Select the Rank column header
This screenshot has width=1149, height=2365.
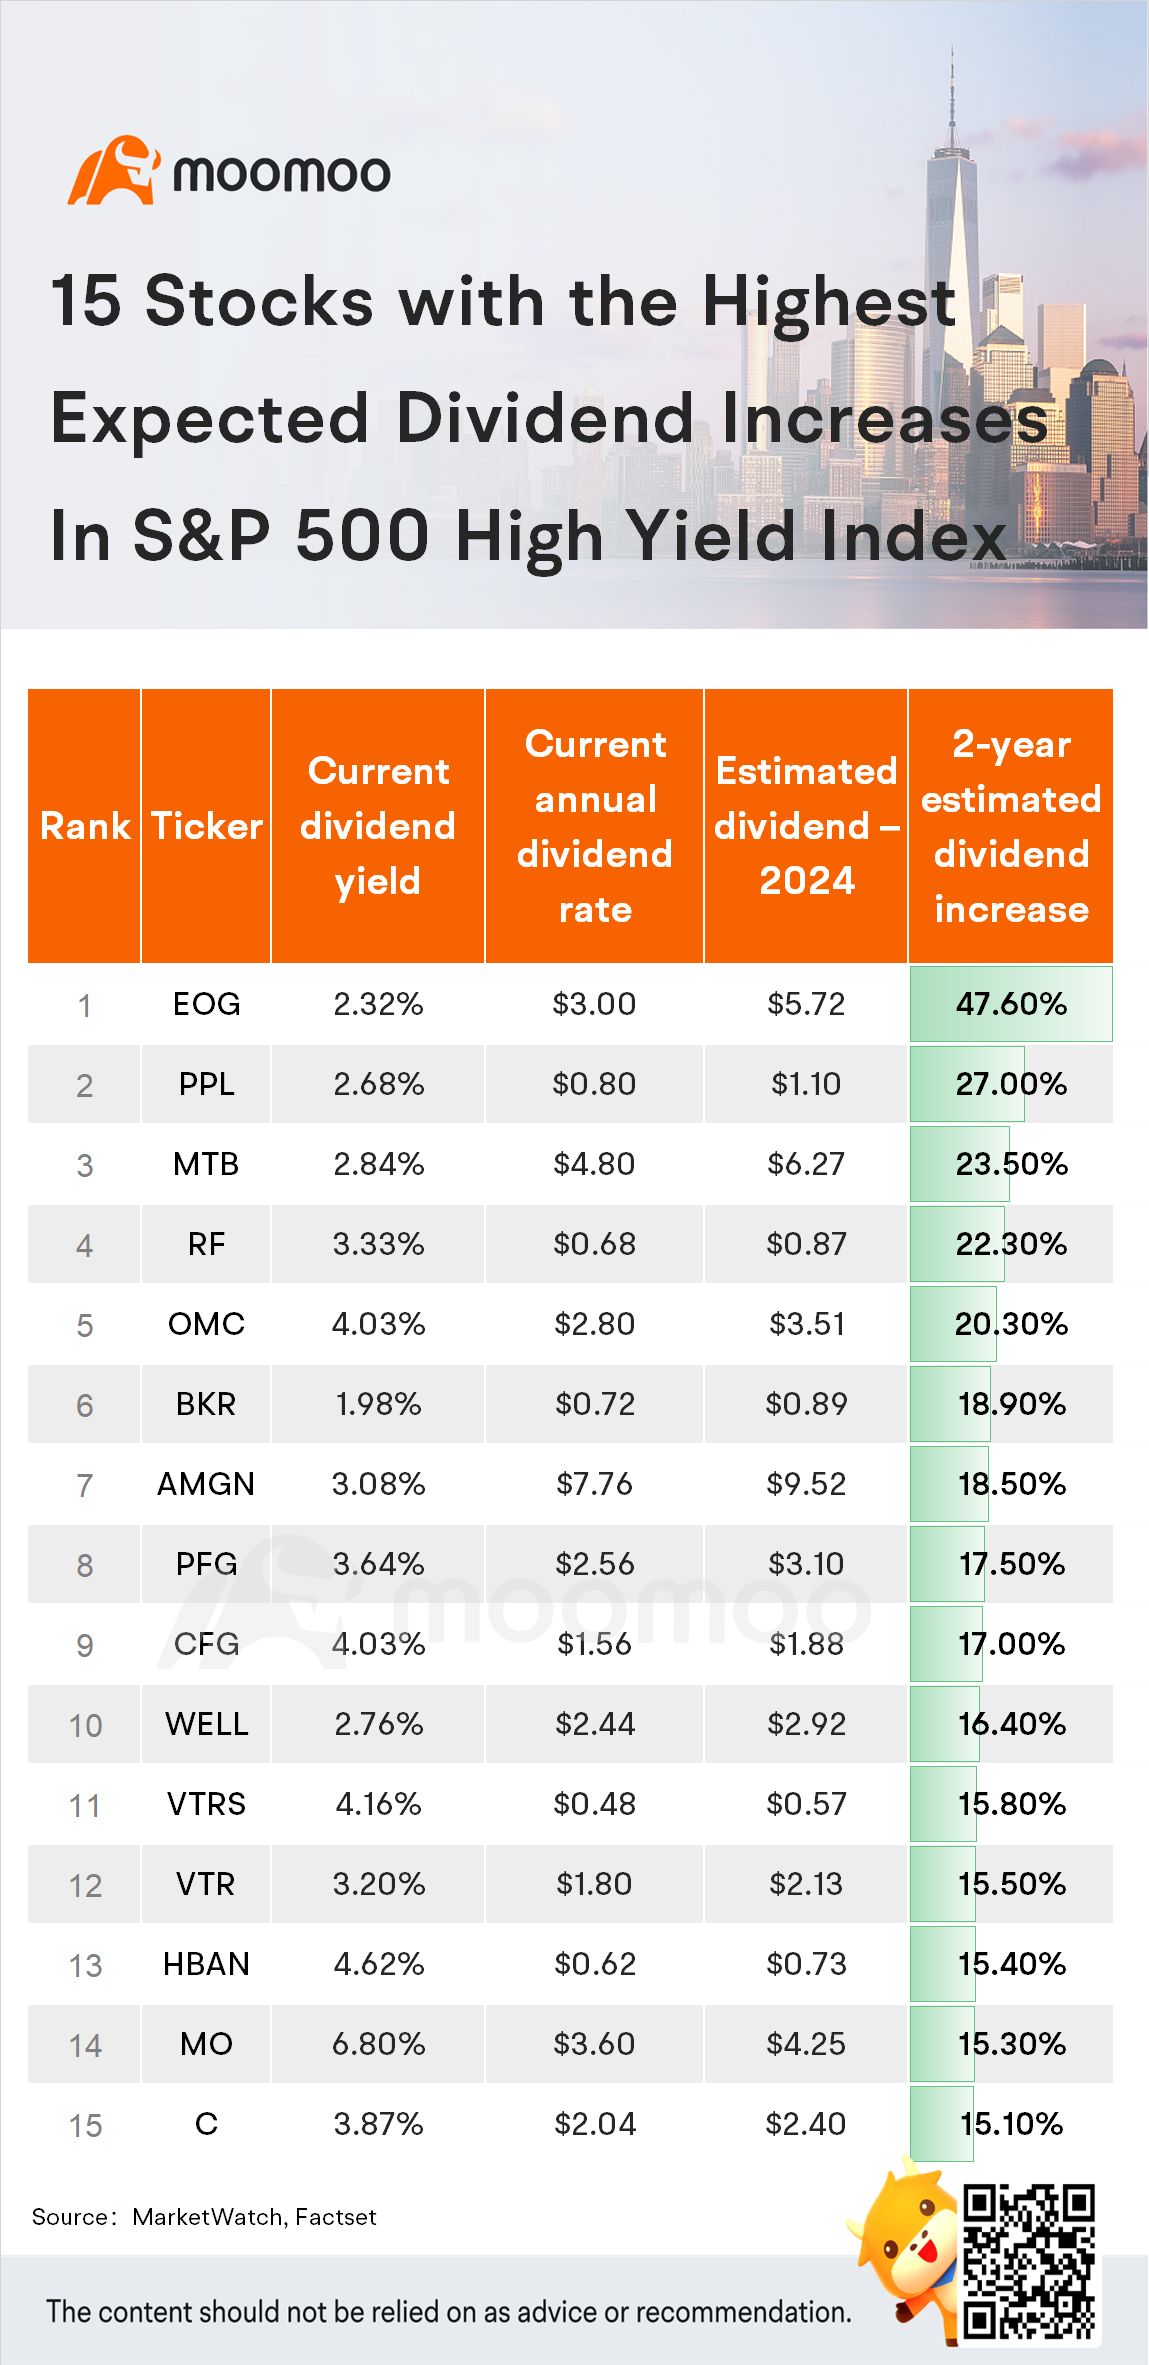[85, 826]
